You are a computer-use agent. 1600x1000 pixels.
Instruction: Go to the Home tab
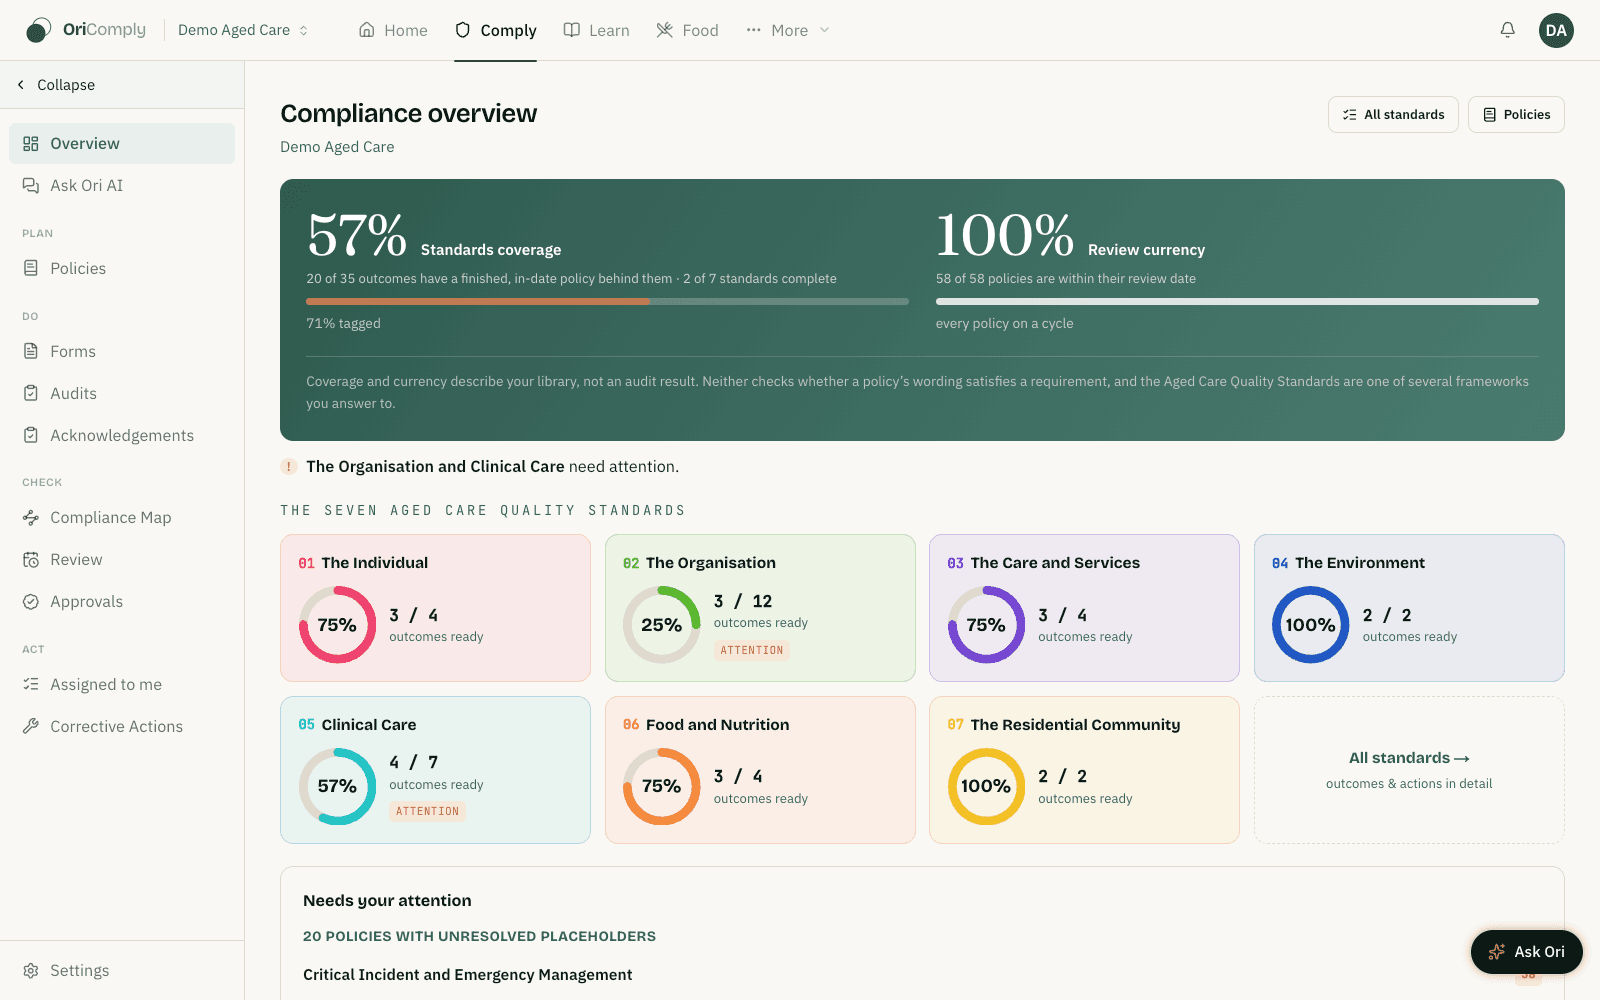point(393,30)
